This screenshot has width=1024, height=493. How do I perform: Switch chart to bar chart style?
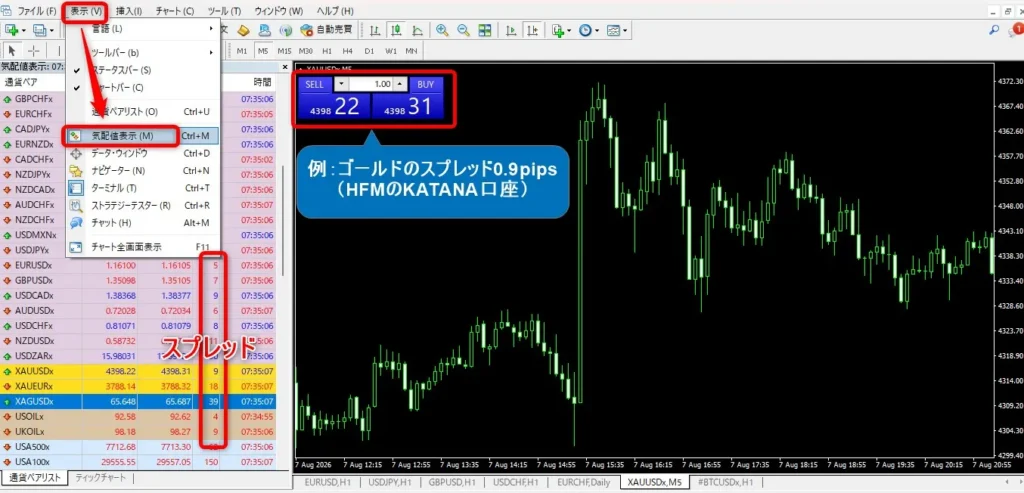(376, 30)
